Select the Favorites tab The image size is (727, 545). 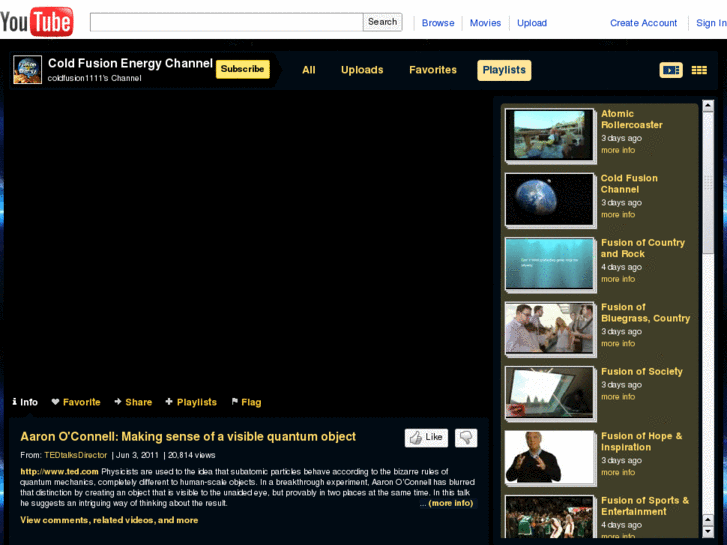[x=433, y=70]
